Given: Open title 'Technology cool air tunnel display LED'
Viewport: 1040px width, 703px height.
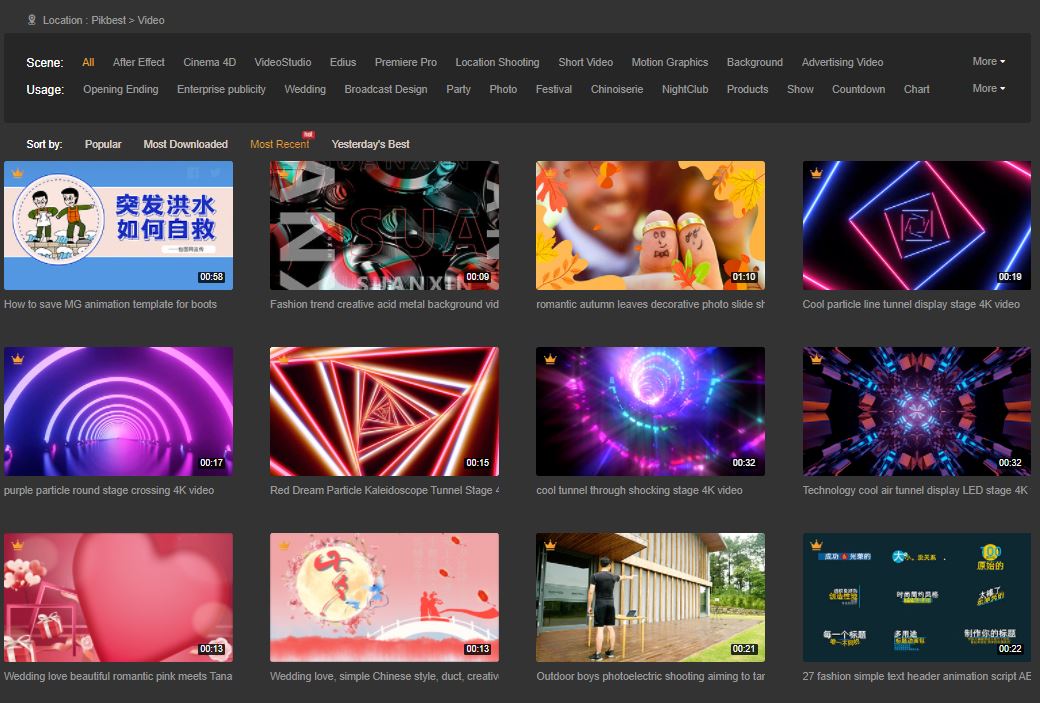Looking at the screenshot, I should click(x=915, y=491).
